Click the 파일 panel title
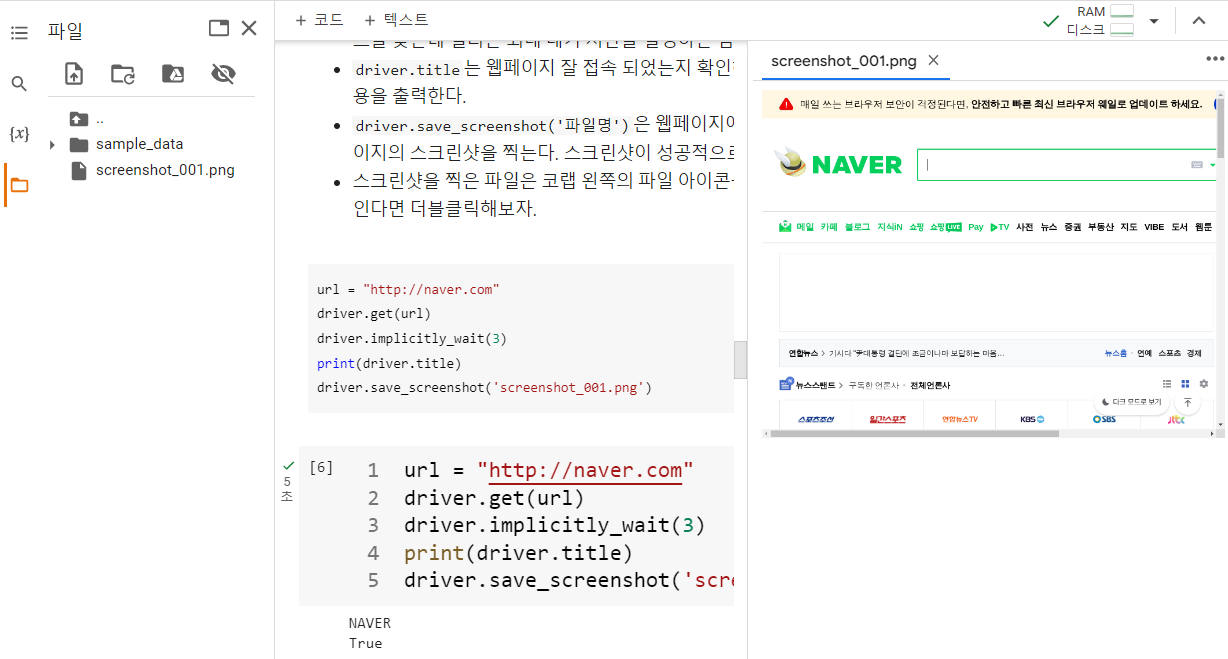This screenshot has width=1228, height=659. [x=65, y=29]
